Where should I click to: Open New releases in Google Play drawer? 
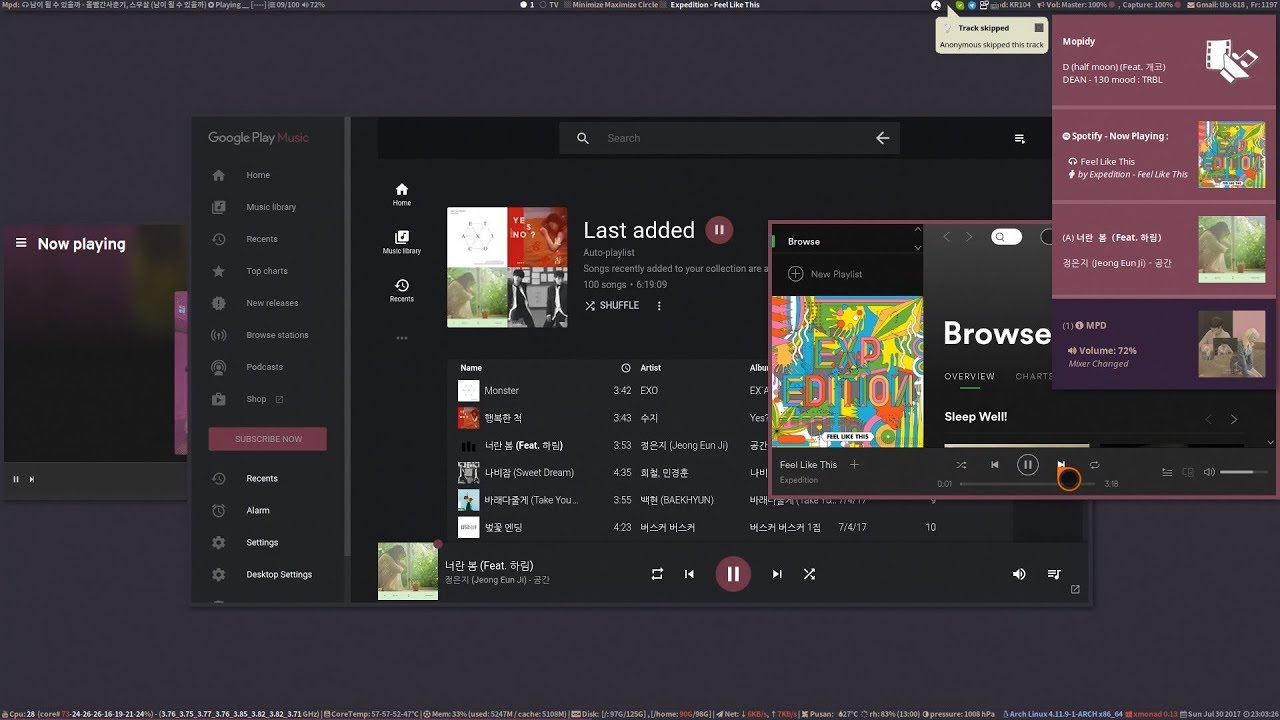[272, 303]
